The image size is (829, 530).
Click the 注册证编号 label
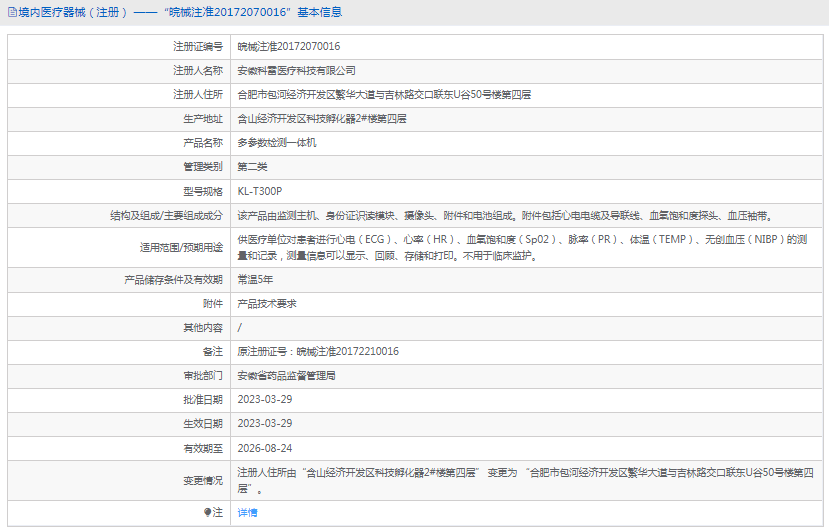198,47
